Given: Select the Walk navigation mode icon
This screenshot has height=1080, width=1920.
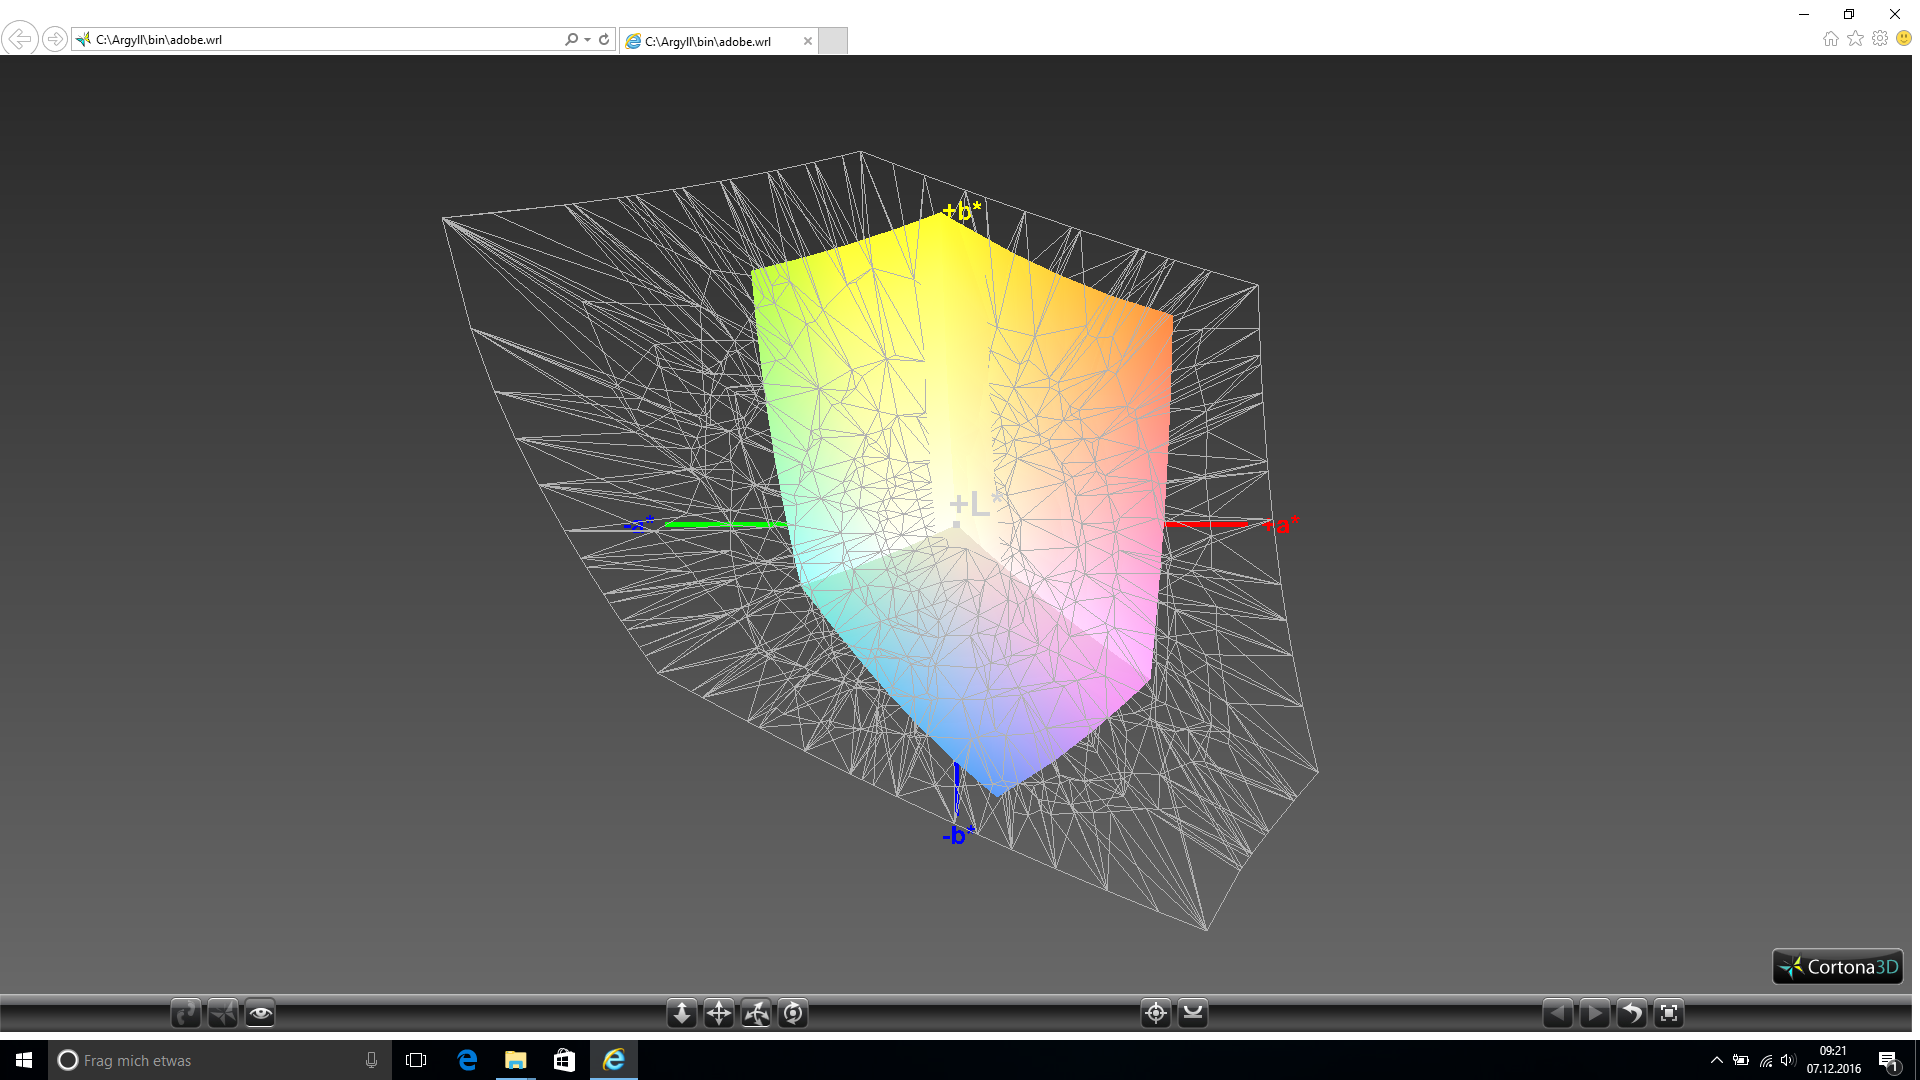Looking at the screenshot, I should click(186, 1014).
